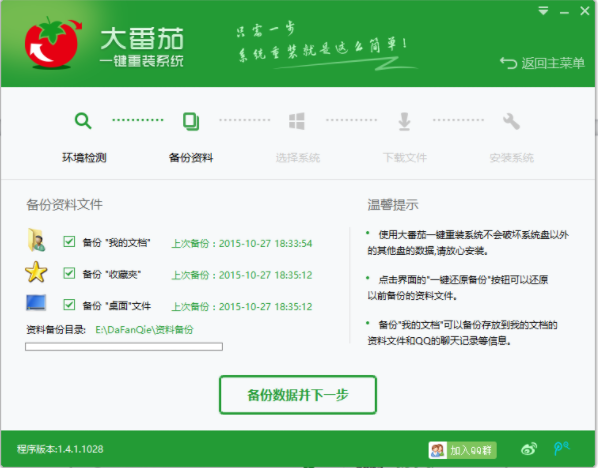
Task: Select the 备份资料 step label
Action: click(191, 158)
